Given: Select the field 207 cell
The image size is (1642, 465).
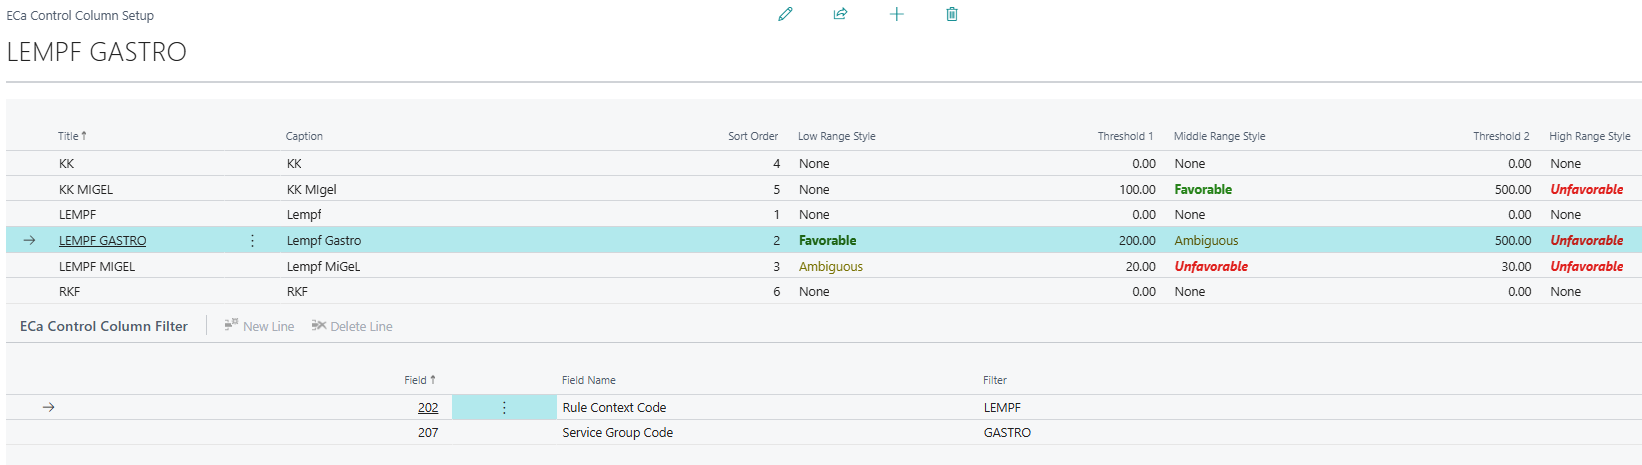Looking at the screenshot, I should pos(428,433).
